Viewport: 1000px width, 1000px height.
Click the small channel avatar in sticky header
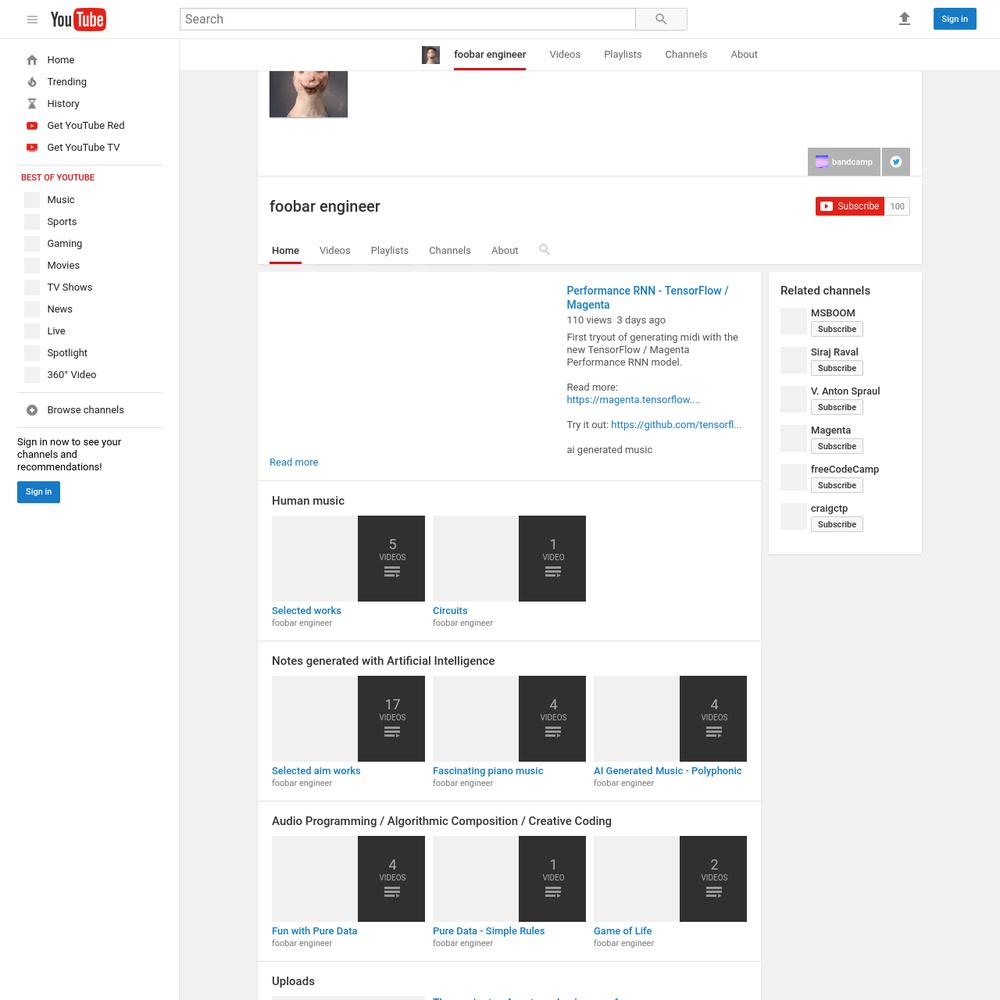click(x=430, y=55)
